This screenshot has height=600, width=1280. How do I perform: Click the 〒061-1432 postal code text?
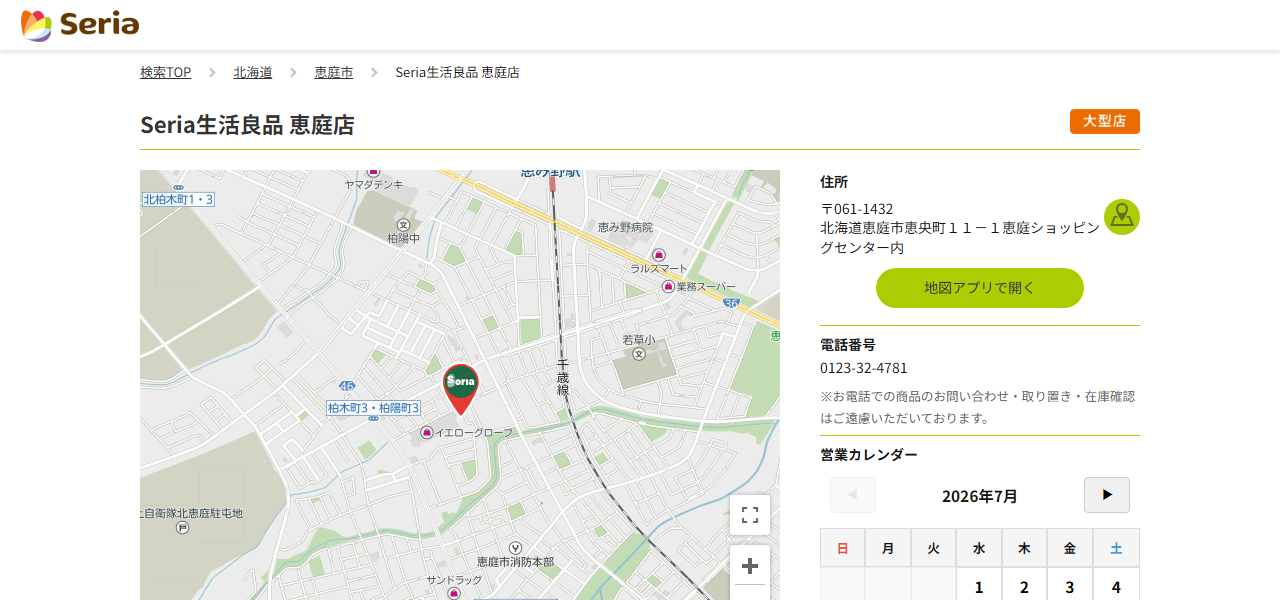coord(857,209)
